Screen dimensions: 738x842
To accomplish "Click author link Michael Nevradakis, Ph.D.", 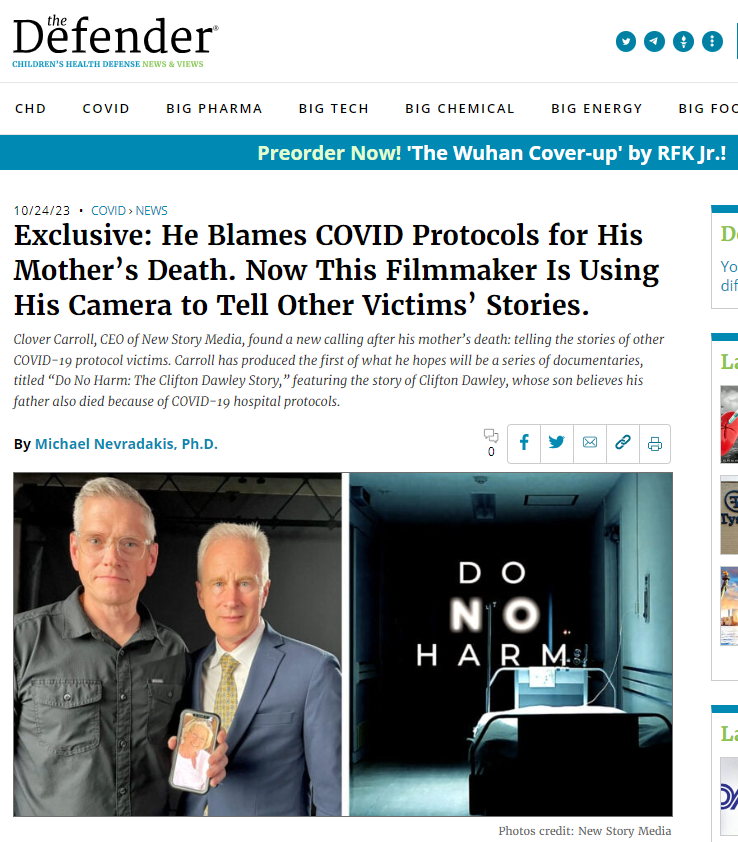I will pyautogui.click(x=126, y=444).
